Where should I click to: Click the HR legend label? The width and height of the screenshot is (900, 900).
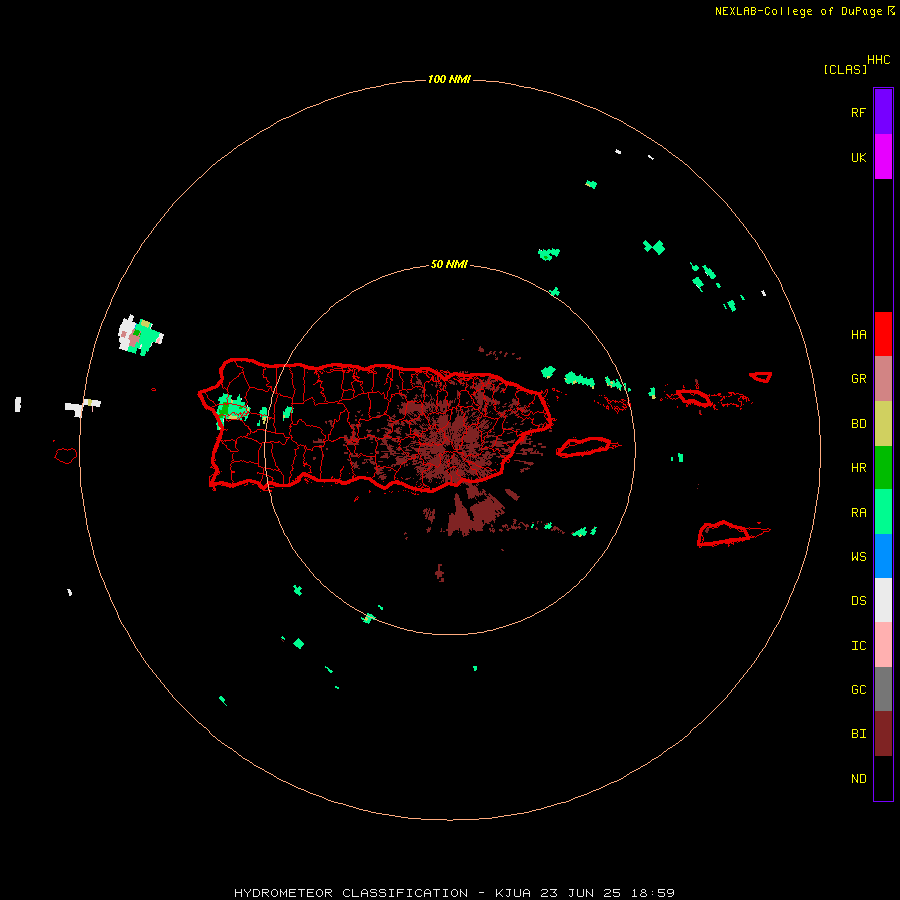(858, 468)
